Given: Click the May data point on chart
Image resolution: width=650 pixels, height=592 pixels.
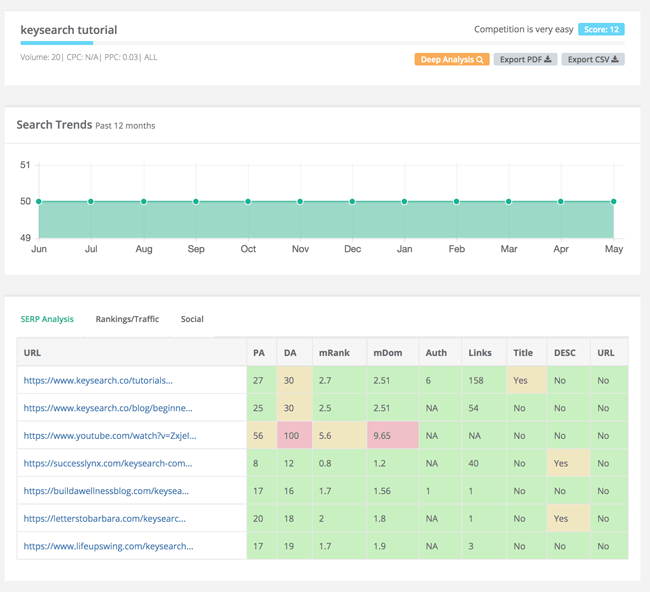Looking at the screenshot, I should click(613, 202).
